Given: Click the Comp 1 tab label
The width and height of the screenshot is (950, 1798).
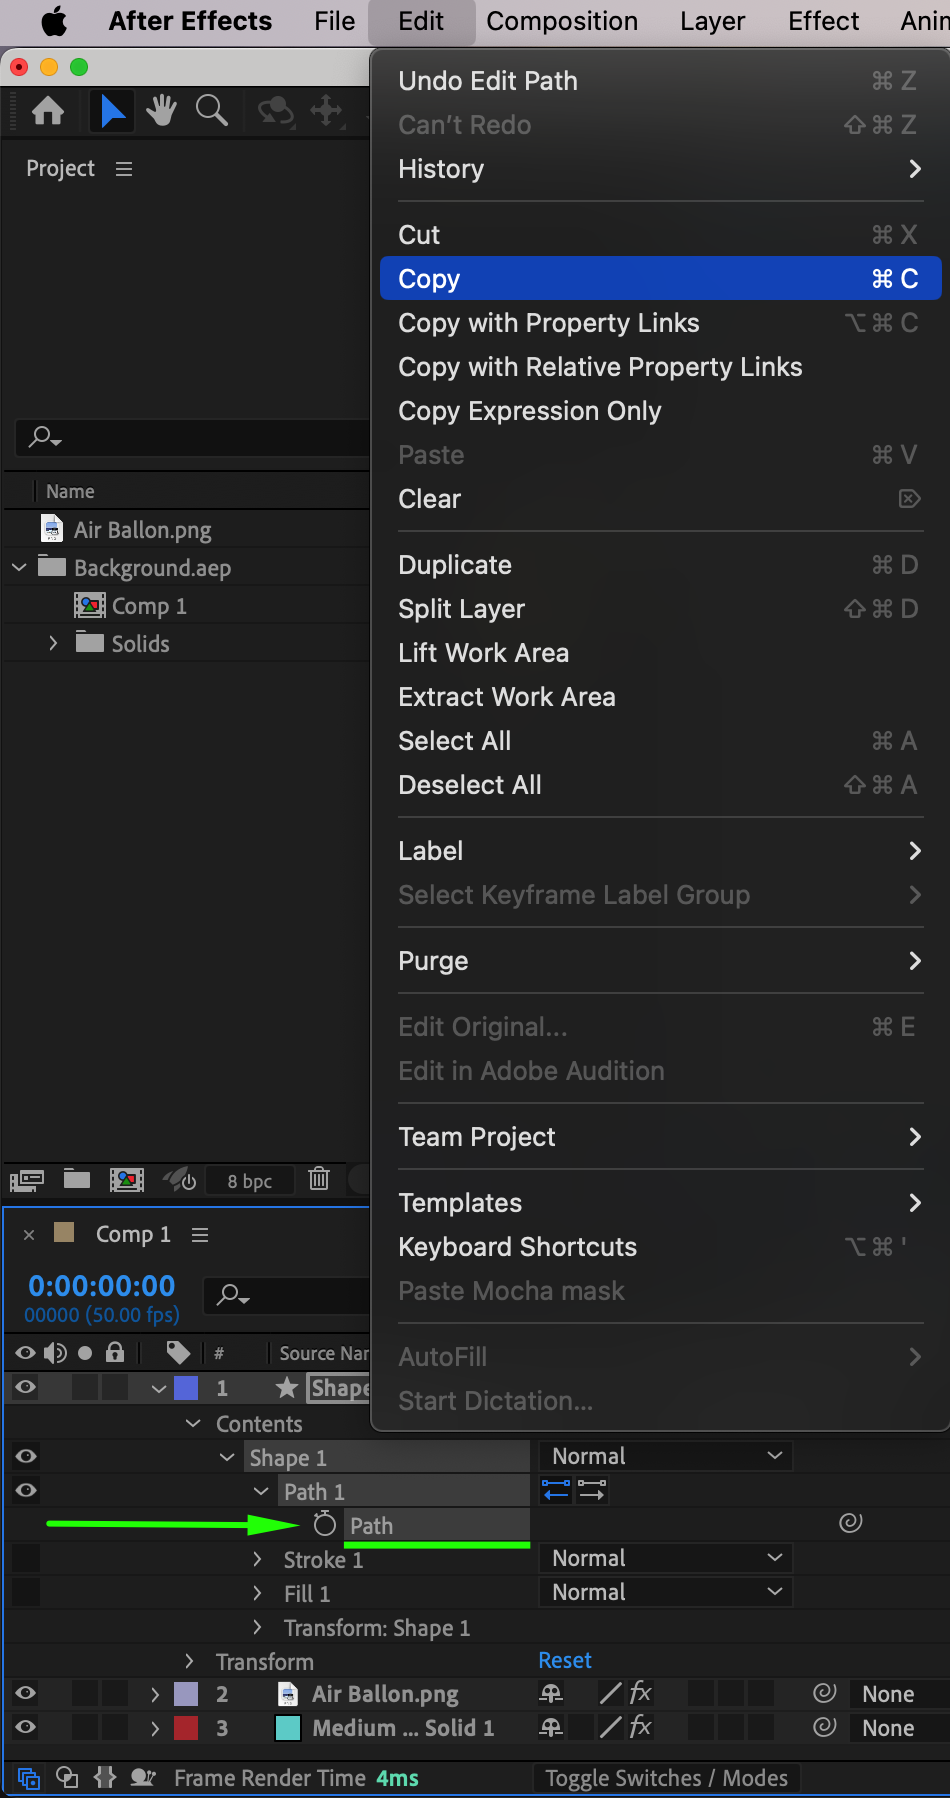Looking at the screenshot, I should (x=133, y=1234).
